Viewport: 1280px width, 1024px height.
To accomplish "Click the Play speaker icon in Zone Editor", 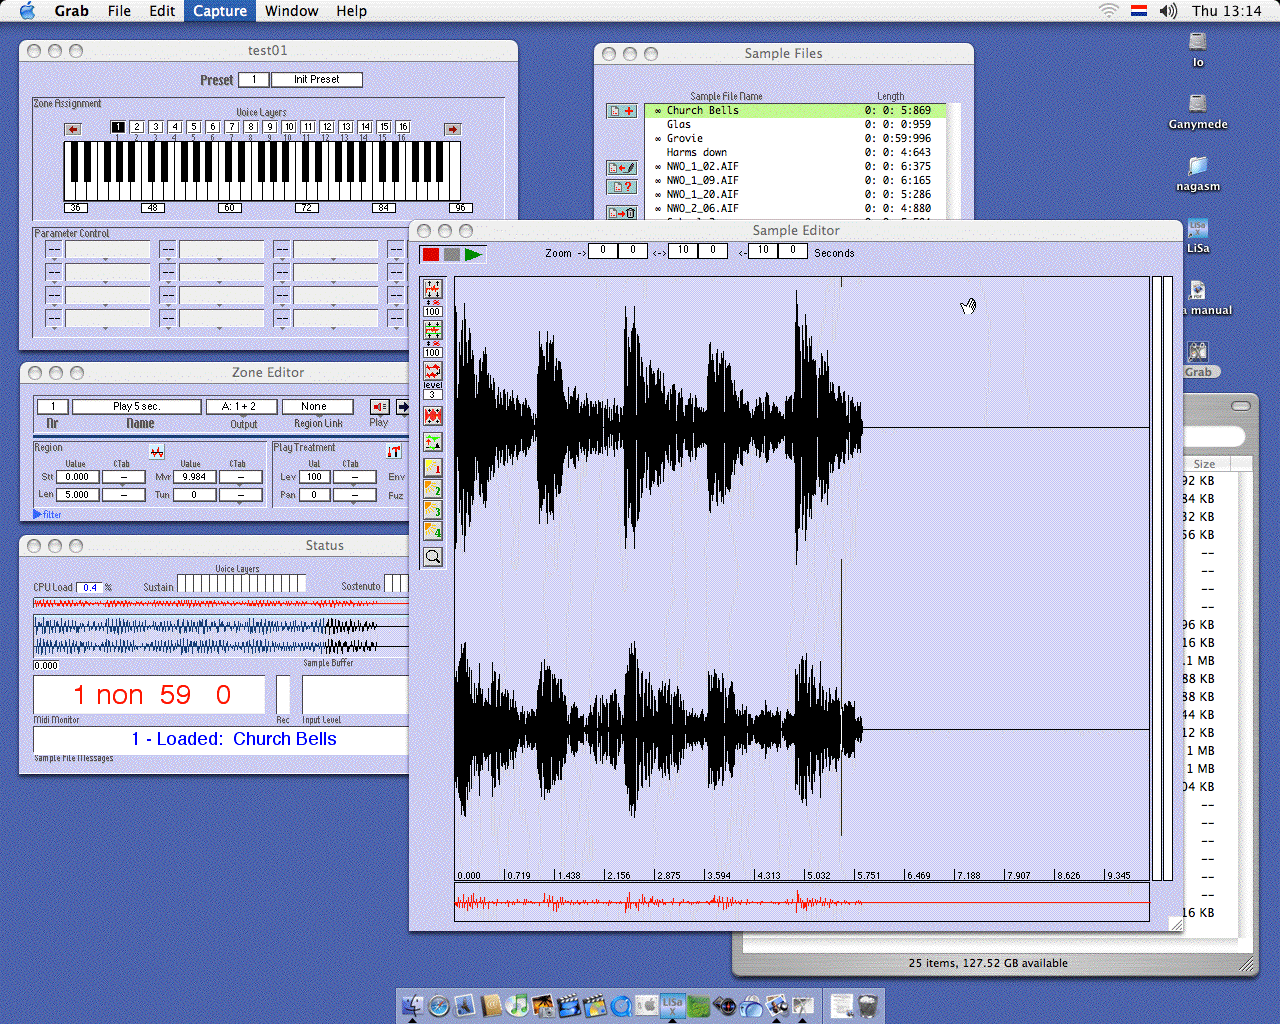I will (379, 407).
